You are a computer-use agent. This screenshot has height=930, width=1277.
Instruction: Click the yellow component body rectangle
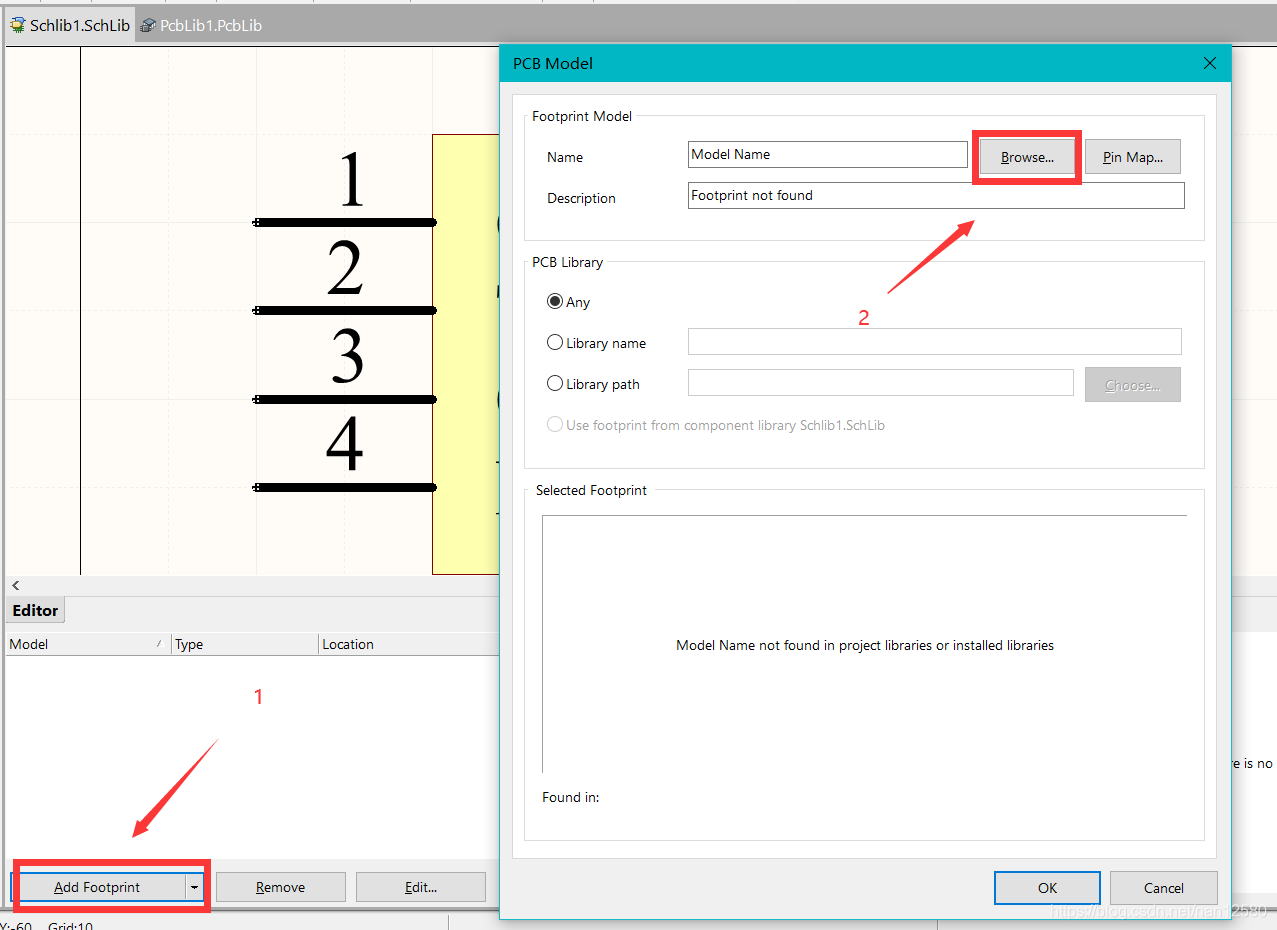click(466, 354)
